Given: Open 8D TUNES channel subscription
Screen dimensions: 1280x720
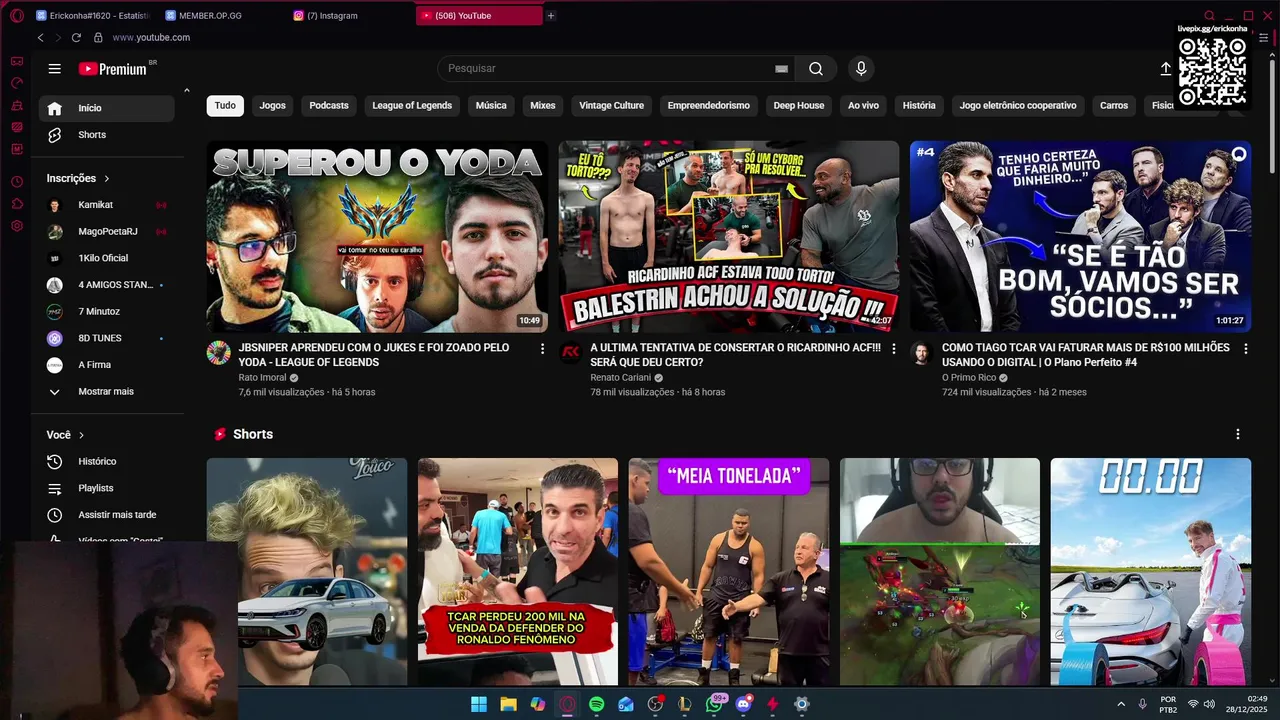Looking at the screenshot, I should (107, 338).
